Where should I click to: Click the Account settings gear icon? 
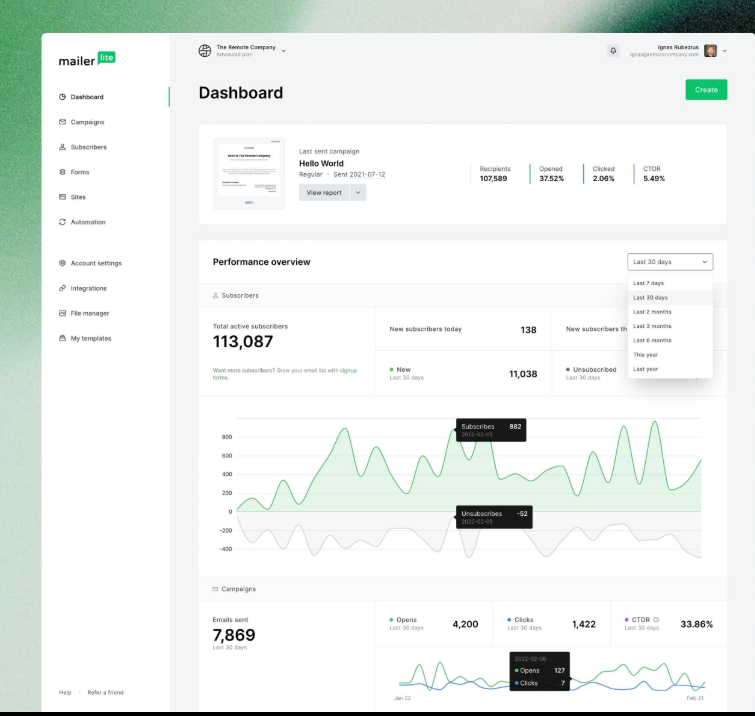point(62,263)
